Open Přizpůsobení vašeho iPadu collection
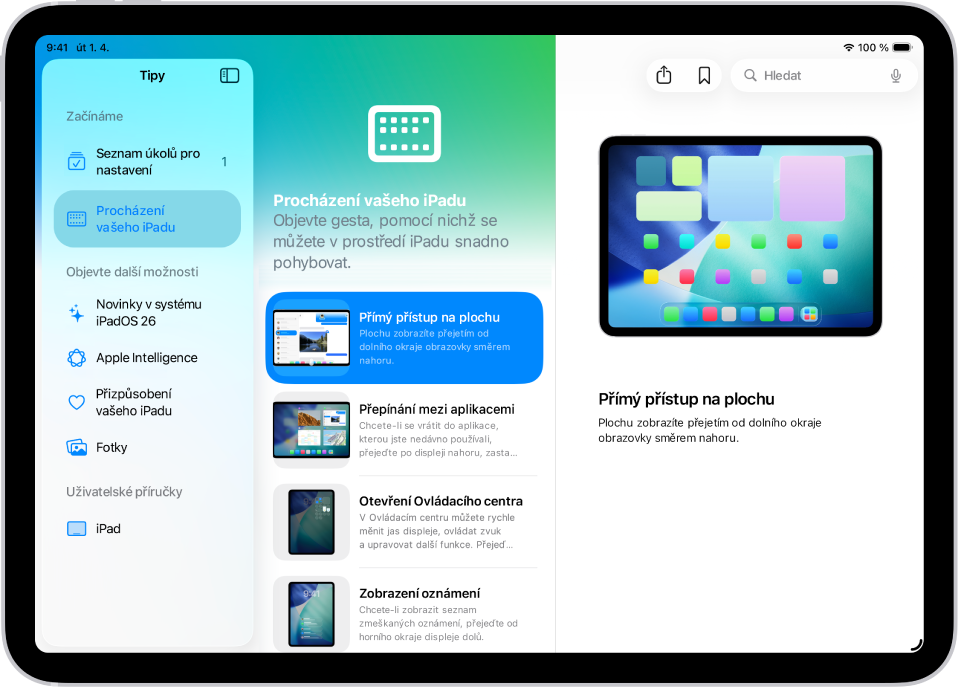 point(147,402)
